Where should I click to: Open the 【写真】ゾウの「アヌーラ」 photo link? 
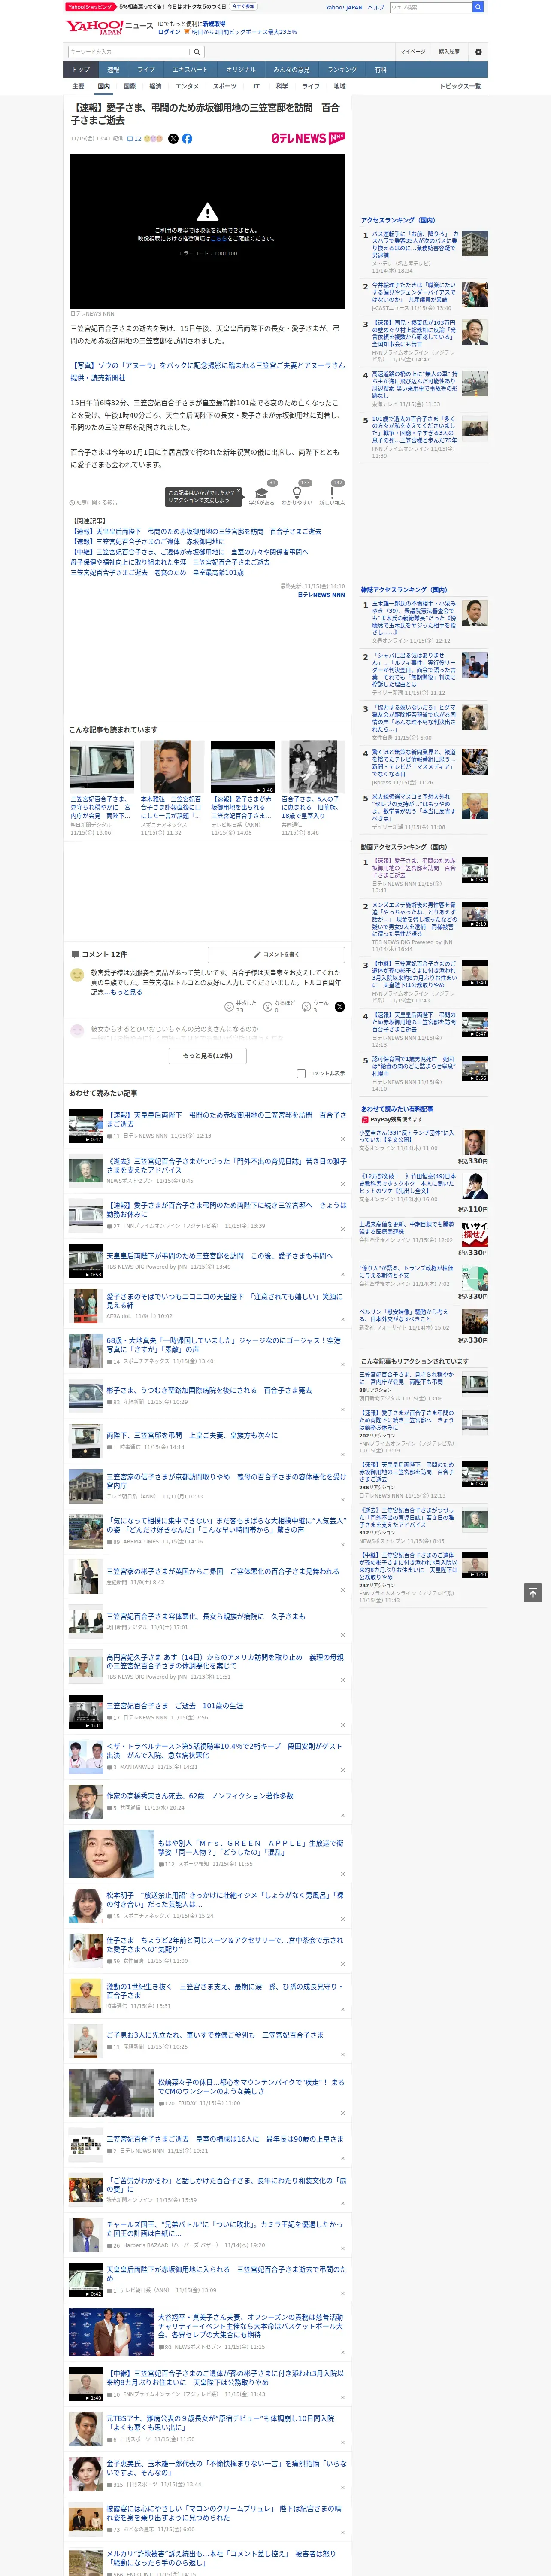207,371
